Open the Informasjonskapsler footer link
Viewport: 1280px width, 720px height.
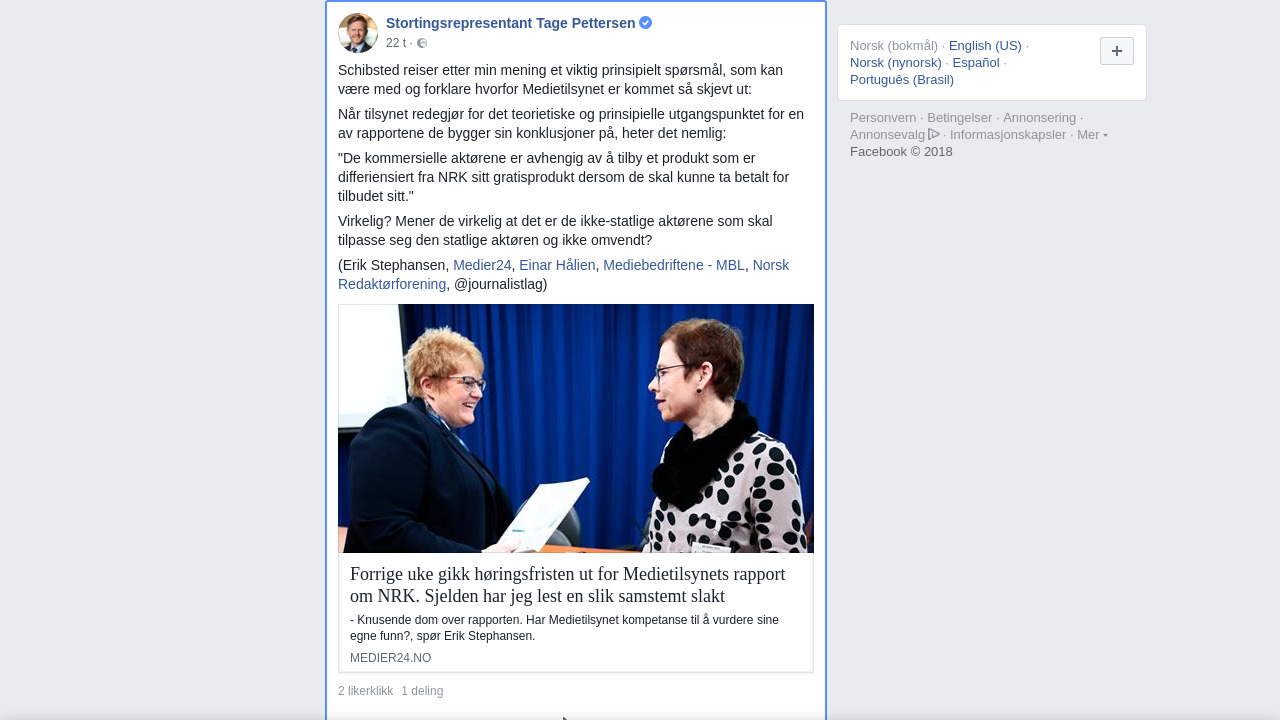(x=1008, y=135)
